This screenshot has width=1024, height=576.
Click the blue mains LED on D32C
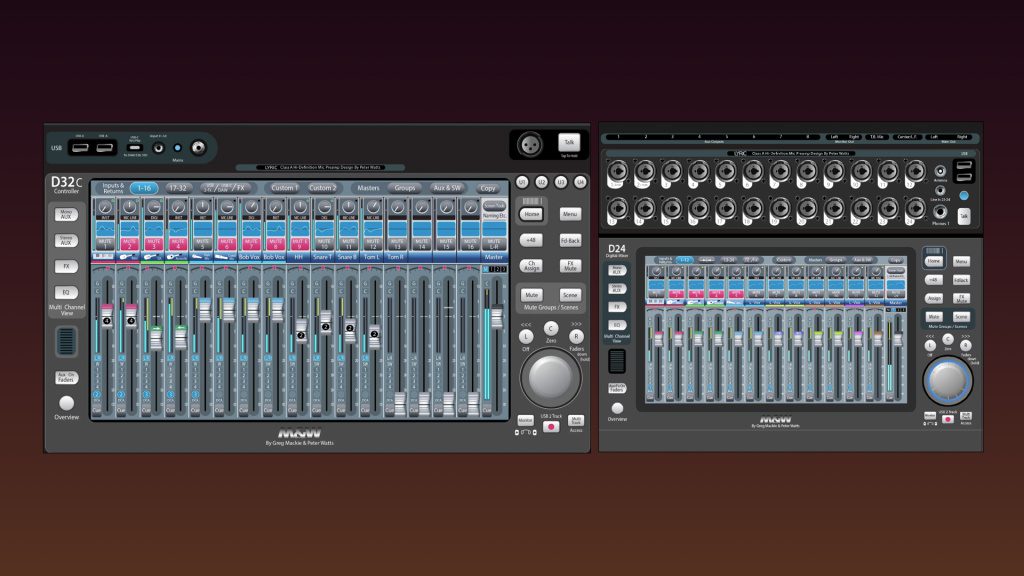178,148
